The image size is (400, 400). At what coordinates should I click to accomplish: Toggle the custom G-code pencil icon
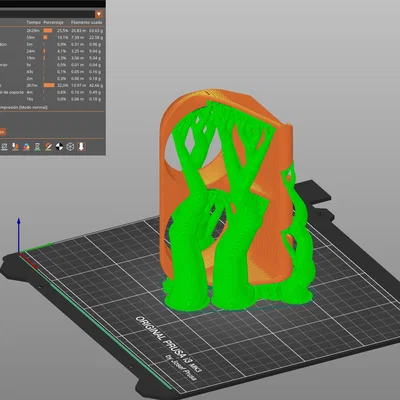click(48, 147)
